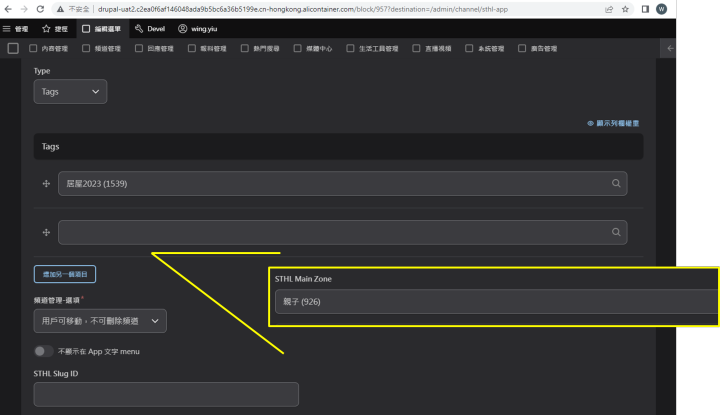Open the 捷徑 shortcuts menu
The image size is (720, 415).
(54, 28)
